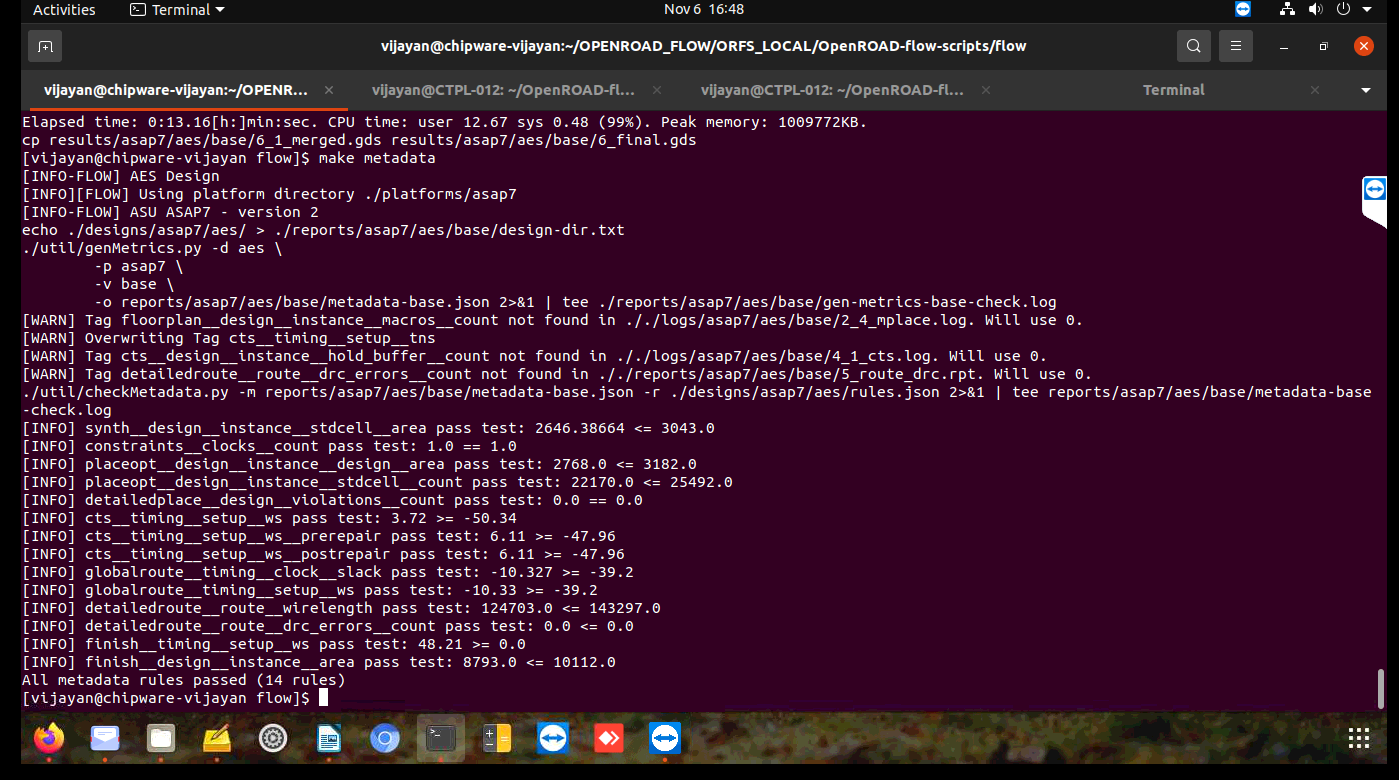The image size is (1399, 780).
Task: Click the tab list chevron right of the Terminal tab
Action: [x=1365, y=90]
